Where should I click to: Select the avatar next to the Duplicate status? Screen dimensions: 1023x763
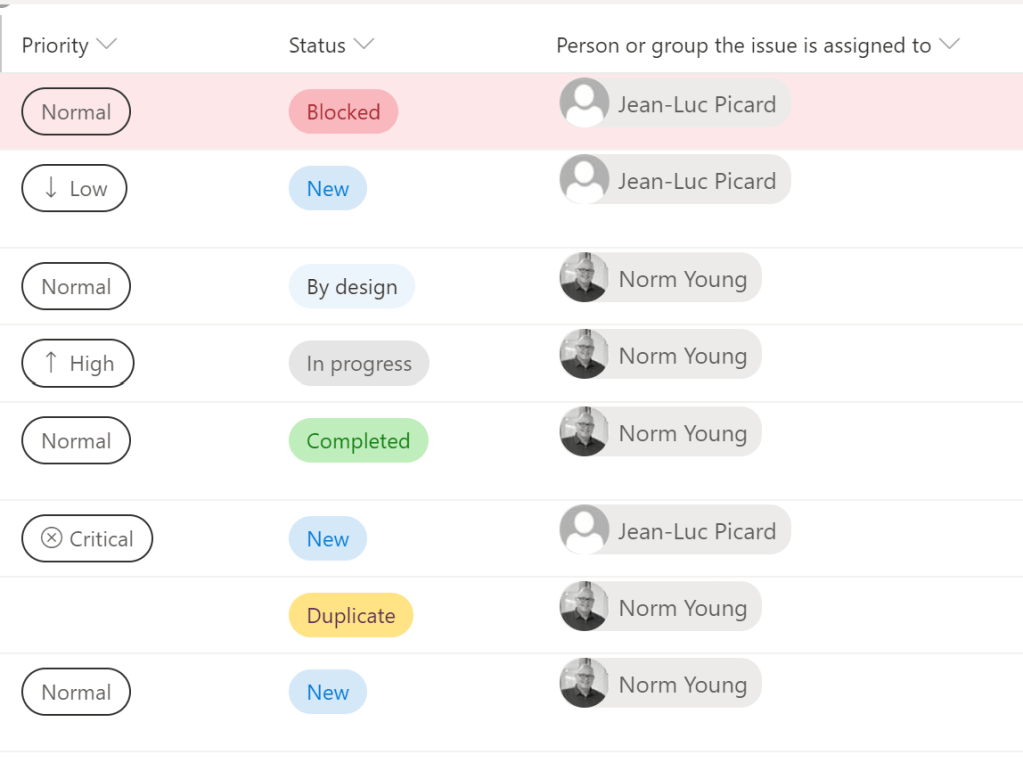pyautogui.click(x=584, y=606)
